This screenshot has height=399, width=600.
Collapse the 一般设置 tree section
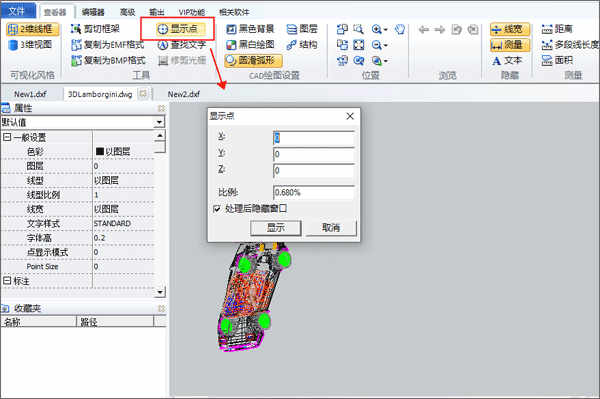pos(7,137)
